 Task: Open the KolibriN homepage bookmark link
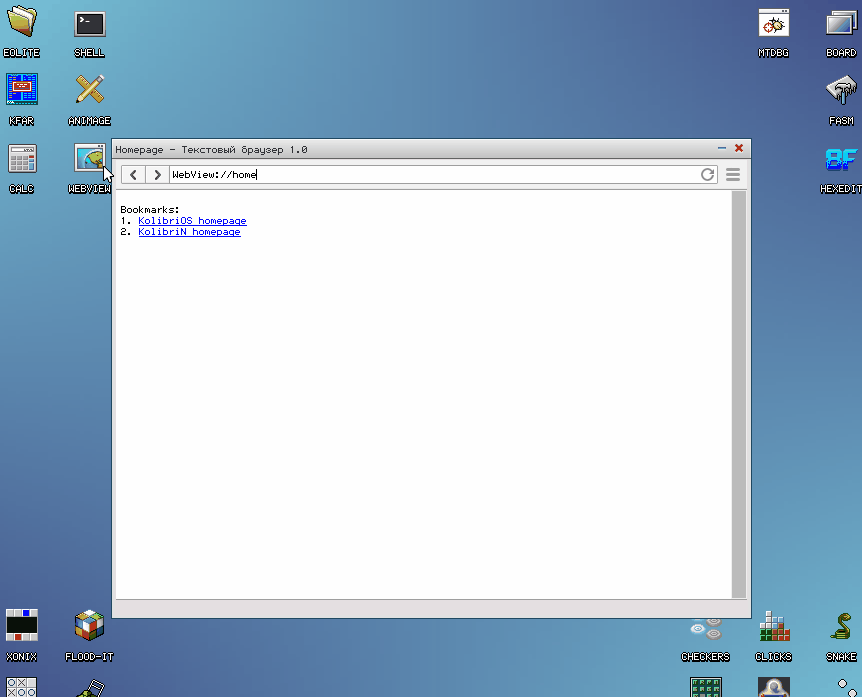click(x=189, y=232)
